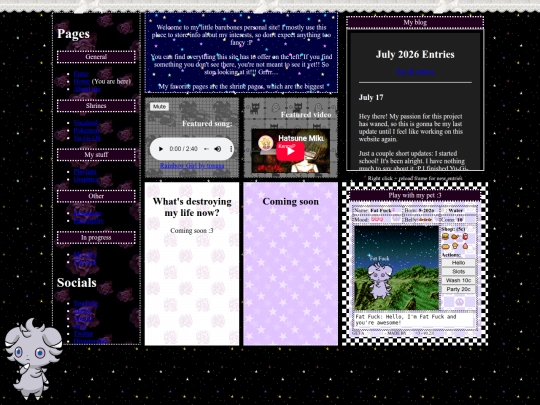Open the Home link in General
Image resolution: width=540 pixels, height=405 pixels.
pos(82,81)
